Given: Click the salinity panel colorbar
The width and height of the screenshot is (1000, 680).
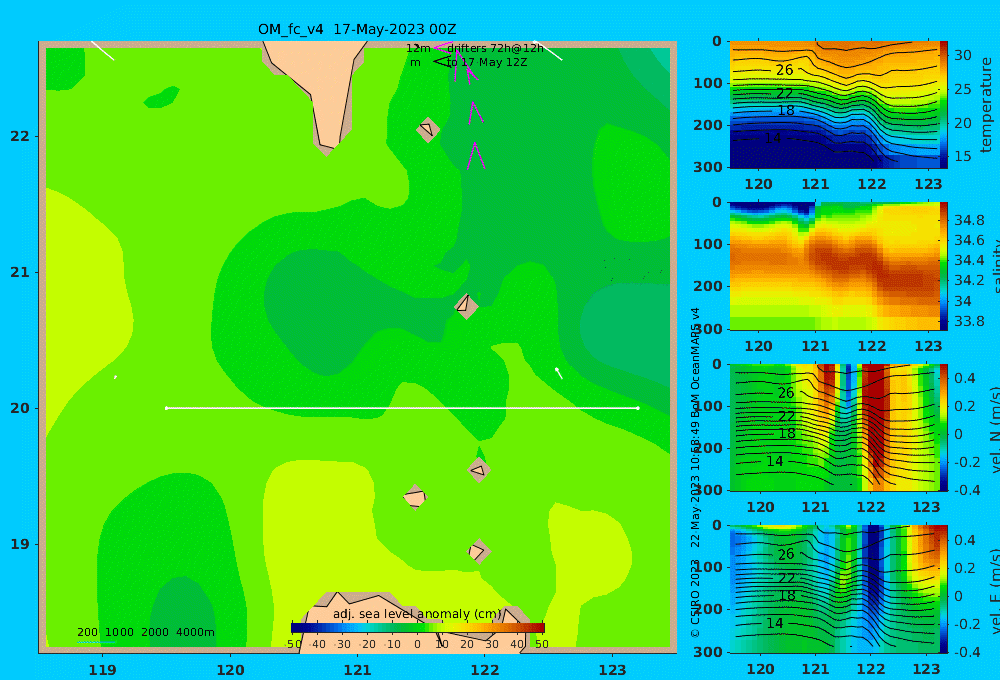Looking at the screenshot, I should 943,266.
